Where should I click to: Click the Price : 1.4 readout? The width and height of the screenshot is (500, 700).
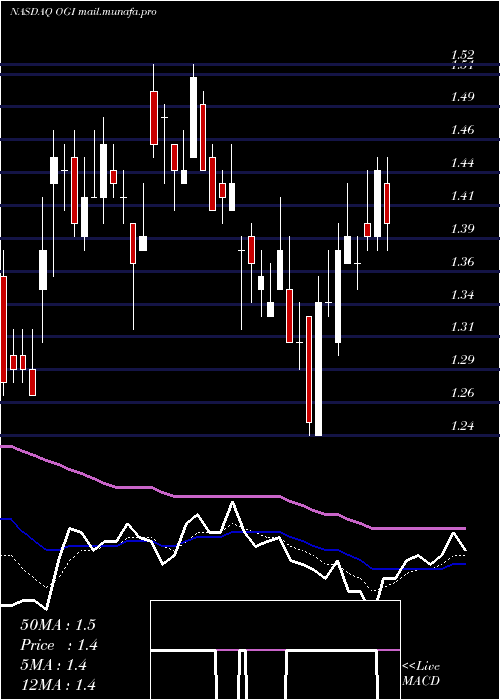click(59, 645)
